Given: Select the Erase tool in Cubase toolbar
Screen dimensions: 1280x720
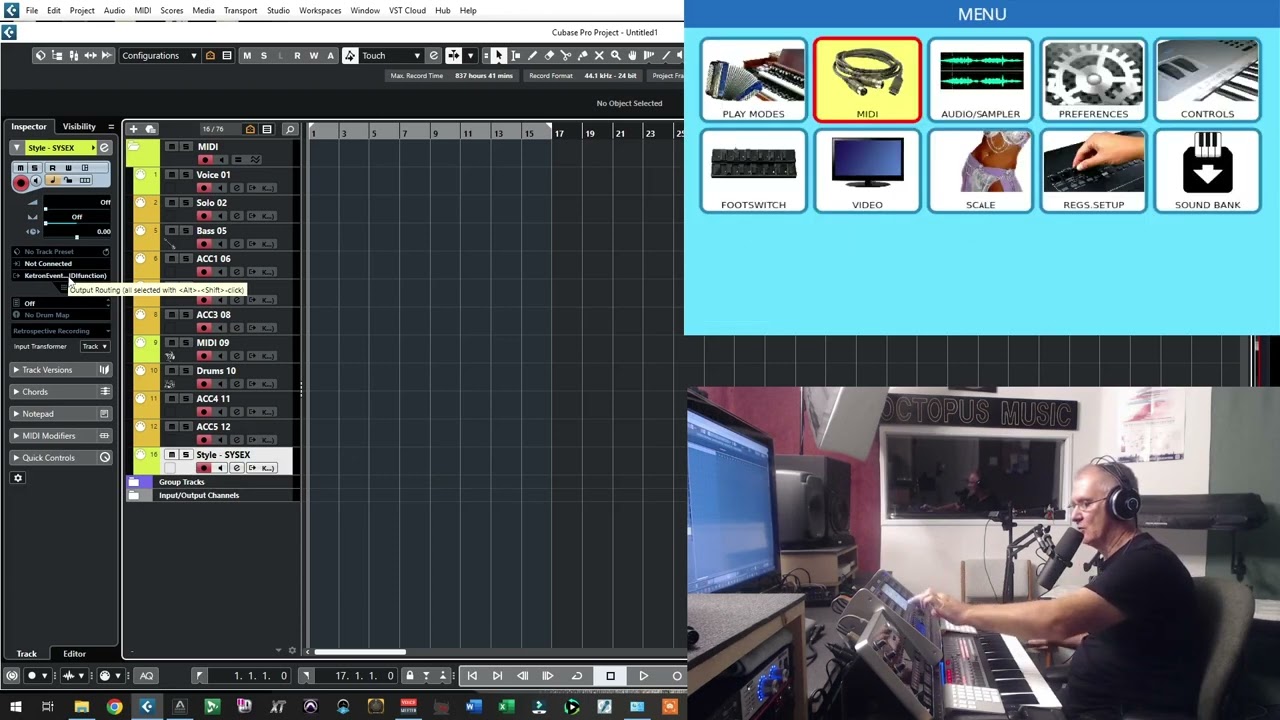Looking at the screenshot, I should 549,55.
